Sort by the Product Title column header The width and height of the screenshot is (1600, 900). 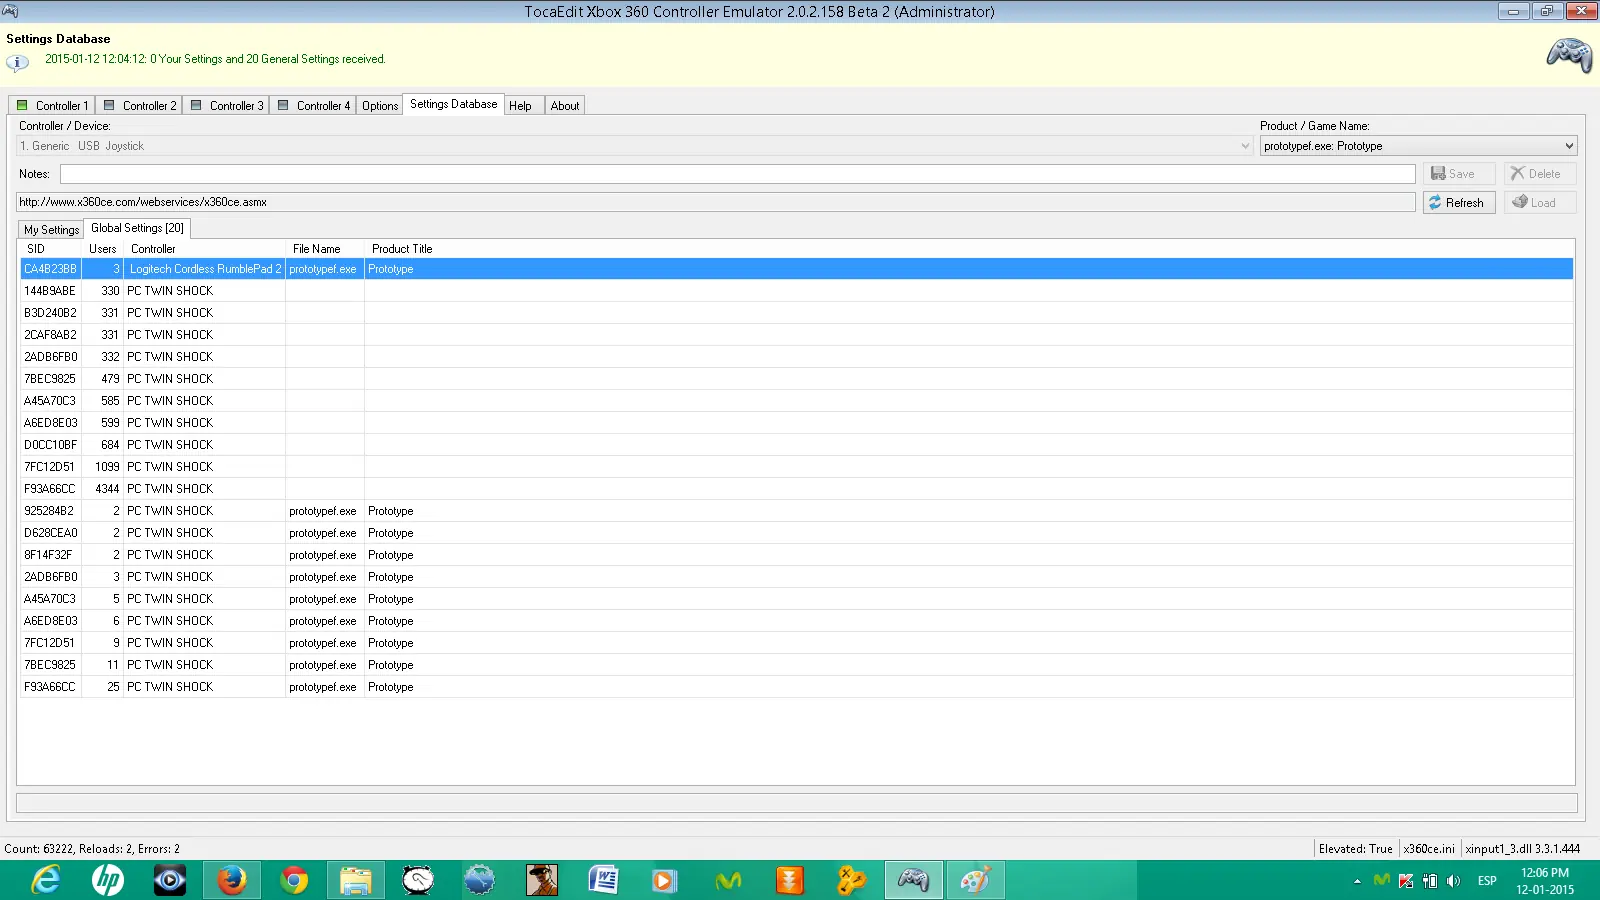pyautogui.click(x=402, y=249)
